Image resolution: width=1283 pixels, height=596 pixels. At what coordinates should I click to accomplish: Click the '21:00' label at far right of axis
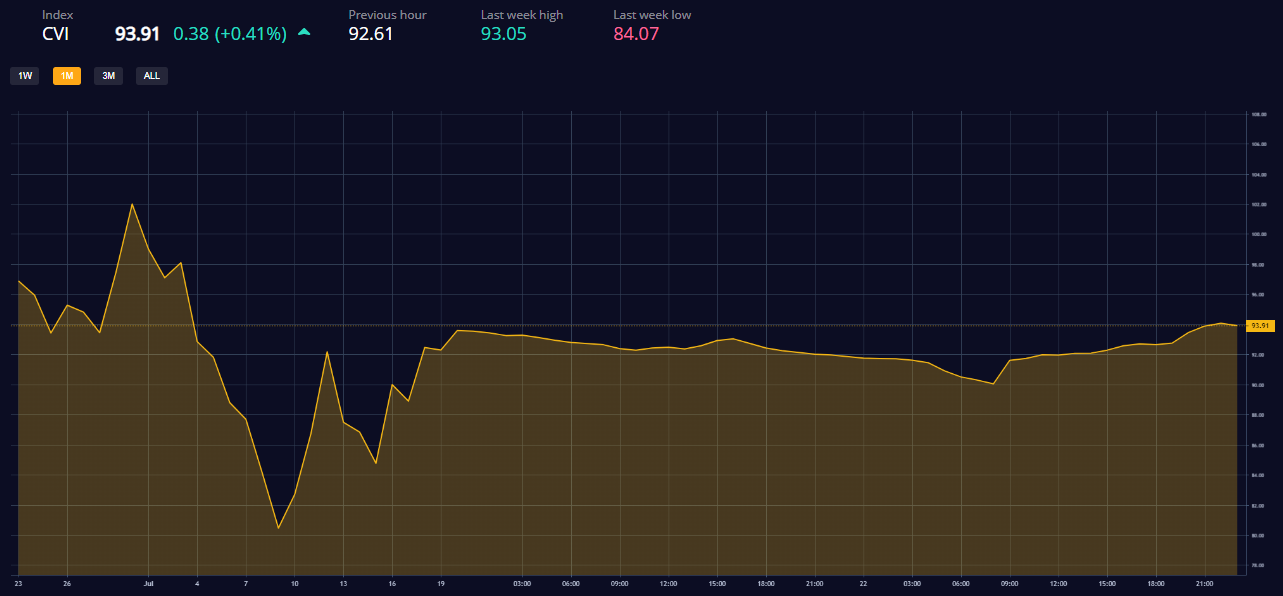1204,582
